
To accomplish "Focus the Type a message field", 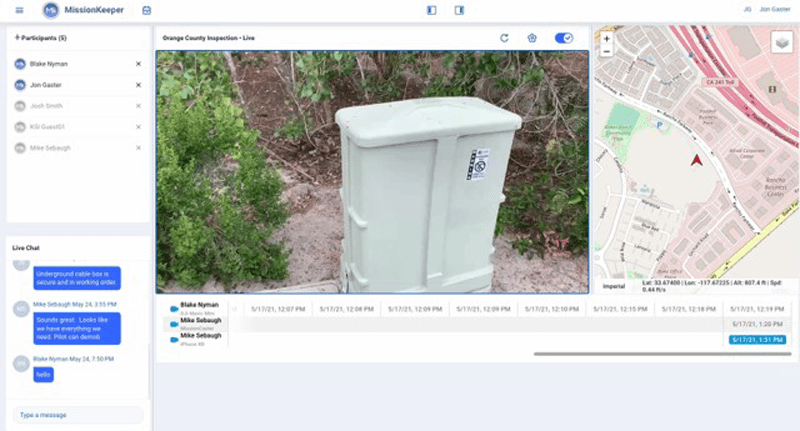I will [x=78, y=415].
